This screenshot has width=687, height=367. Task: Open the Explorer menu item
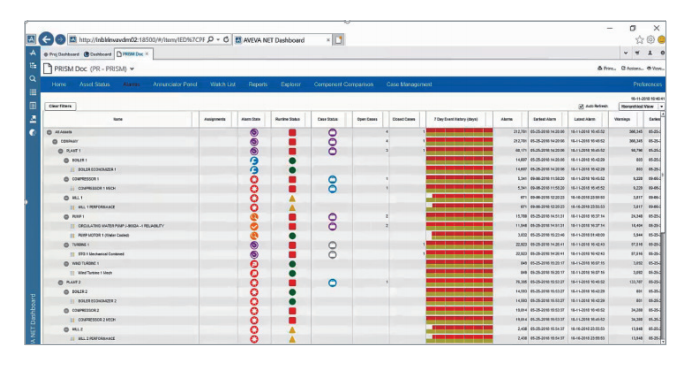290,84
